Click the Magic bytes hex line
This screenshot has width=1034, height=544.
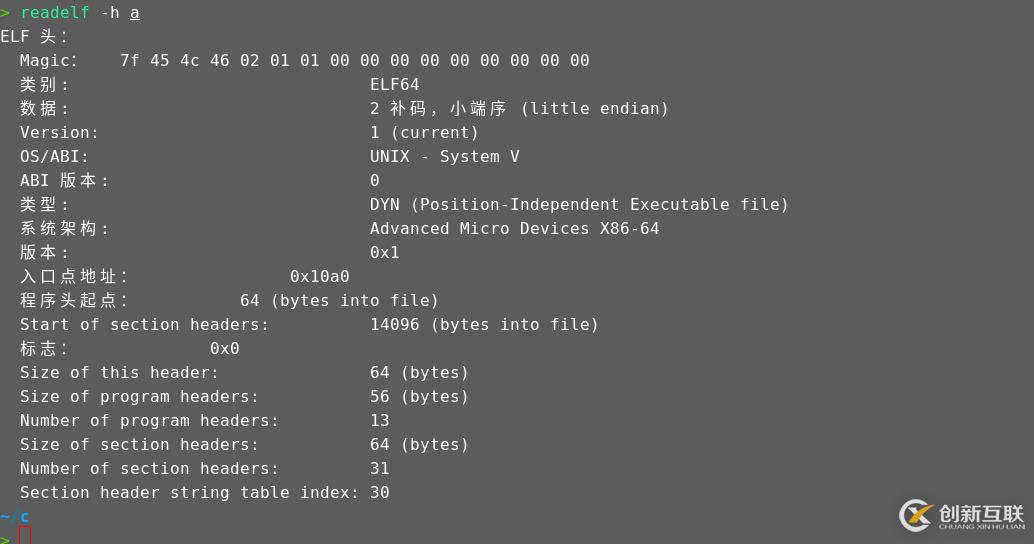pyautogui.click(x=355, y=61)
